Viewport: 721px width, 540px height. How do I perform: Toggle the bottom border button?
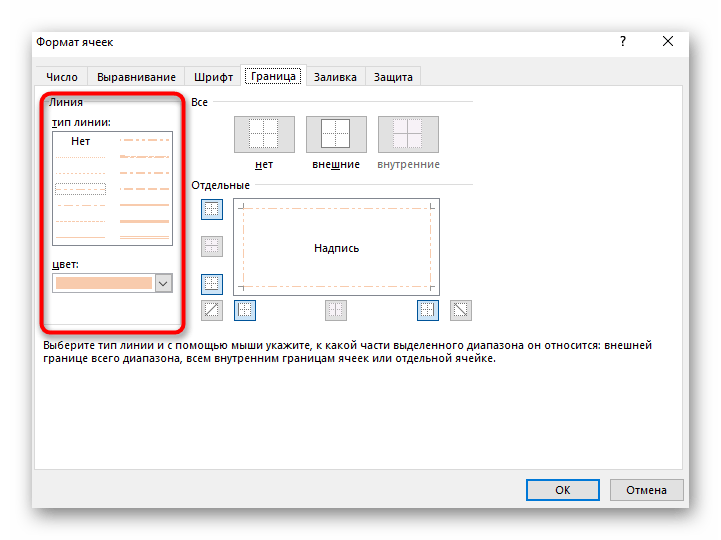coord(212,284)
